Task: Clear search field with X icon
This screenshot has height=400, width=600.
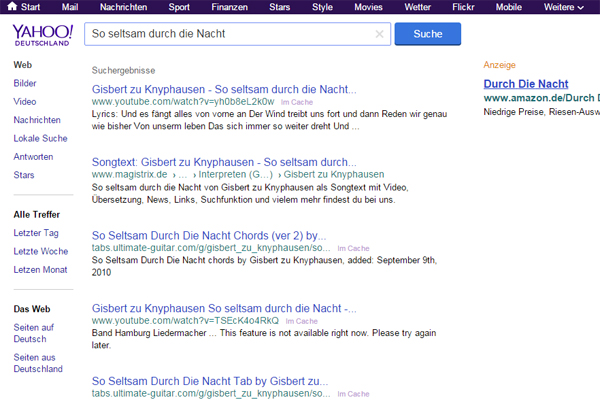Action: point(379,34)
